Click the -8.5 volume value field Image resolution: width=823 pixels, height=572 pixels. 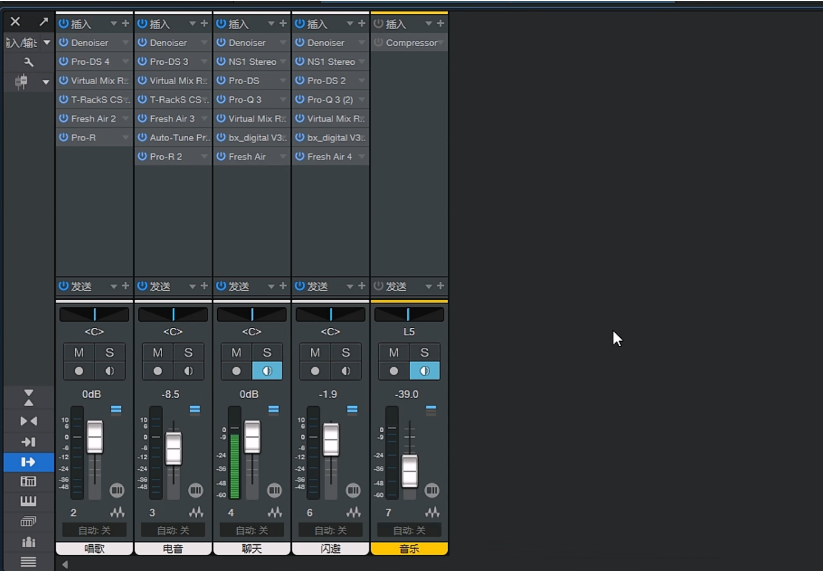(171, 394)
